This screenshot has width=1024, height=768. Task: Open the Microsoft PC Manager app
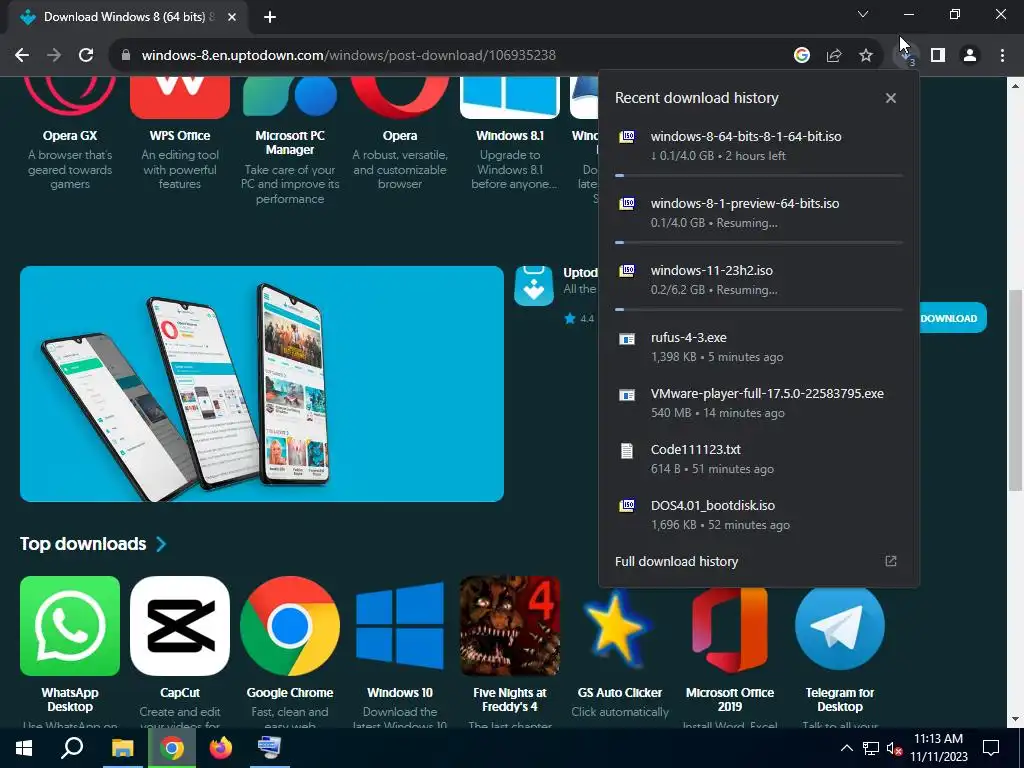[x=290, y=141]
